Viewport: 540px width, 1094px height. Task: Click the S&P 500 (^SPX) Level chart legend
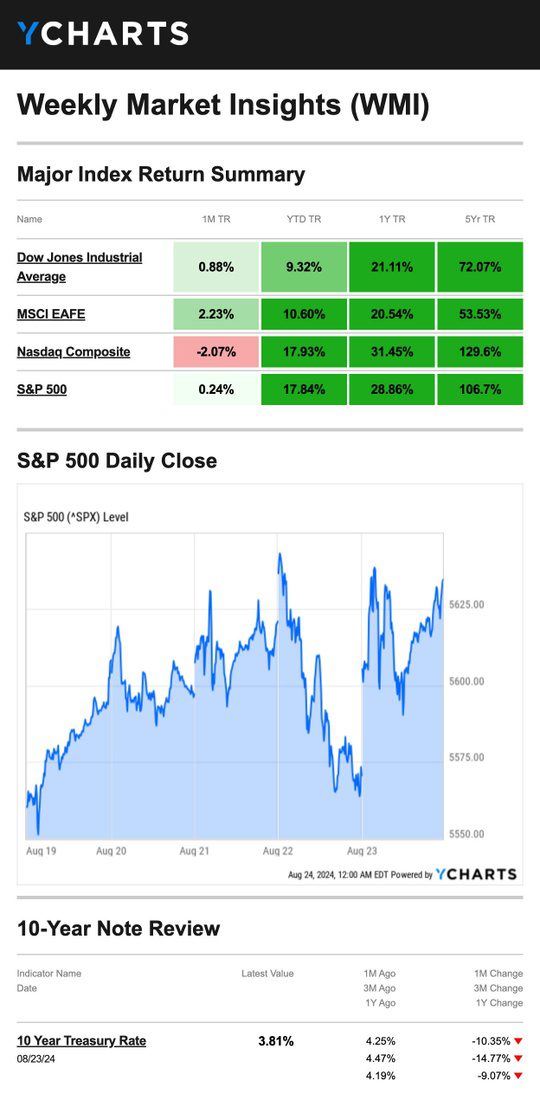coord(77,517)
